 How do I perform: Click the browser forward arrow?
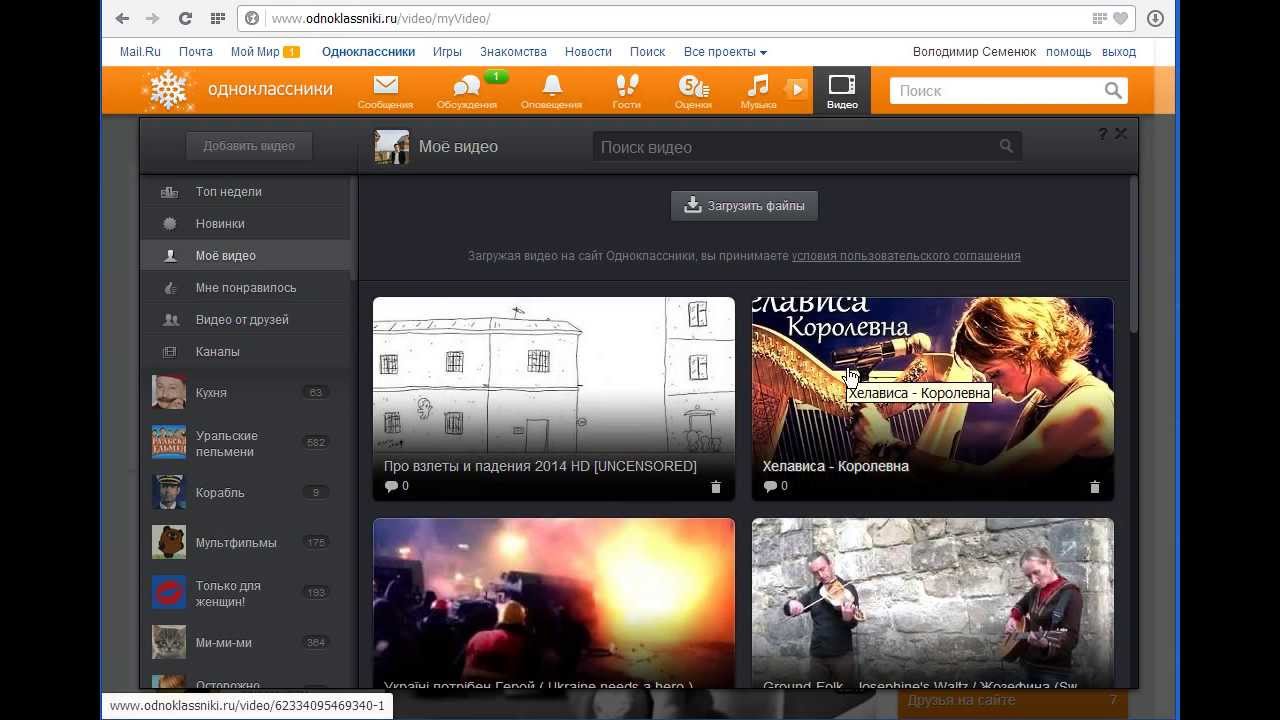[x=152, y=18]
